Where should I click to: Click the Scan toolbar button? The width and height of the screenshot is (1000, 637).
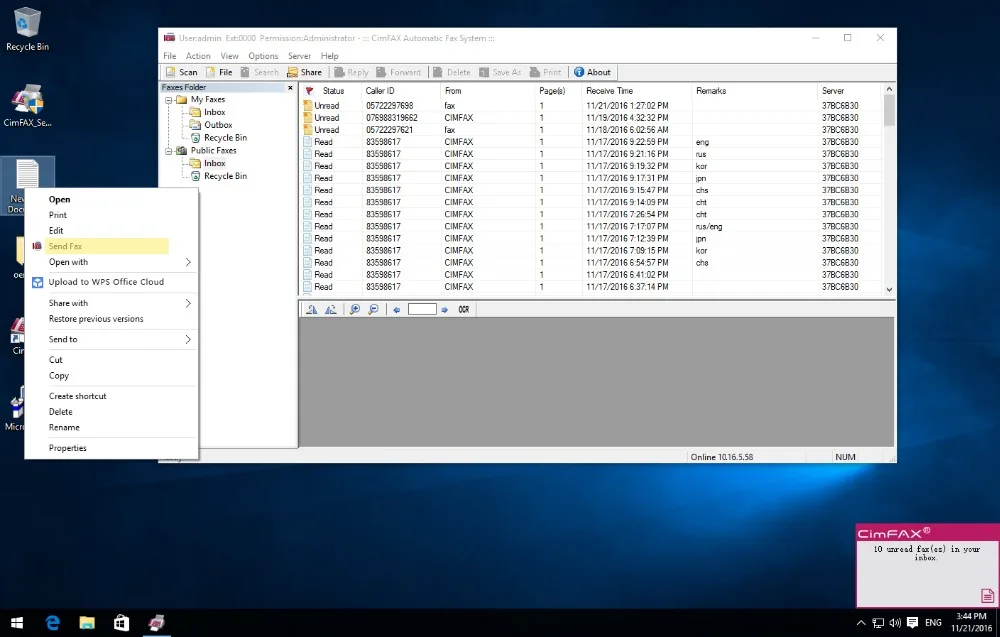[x=182, y=72]
